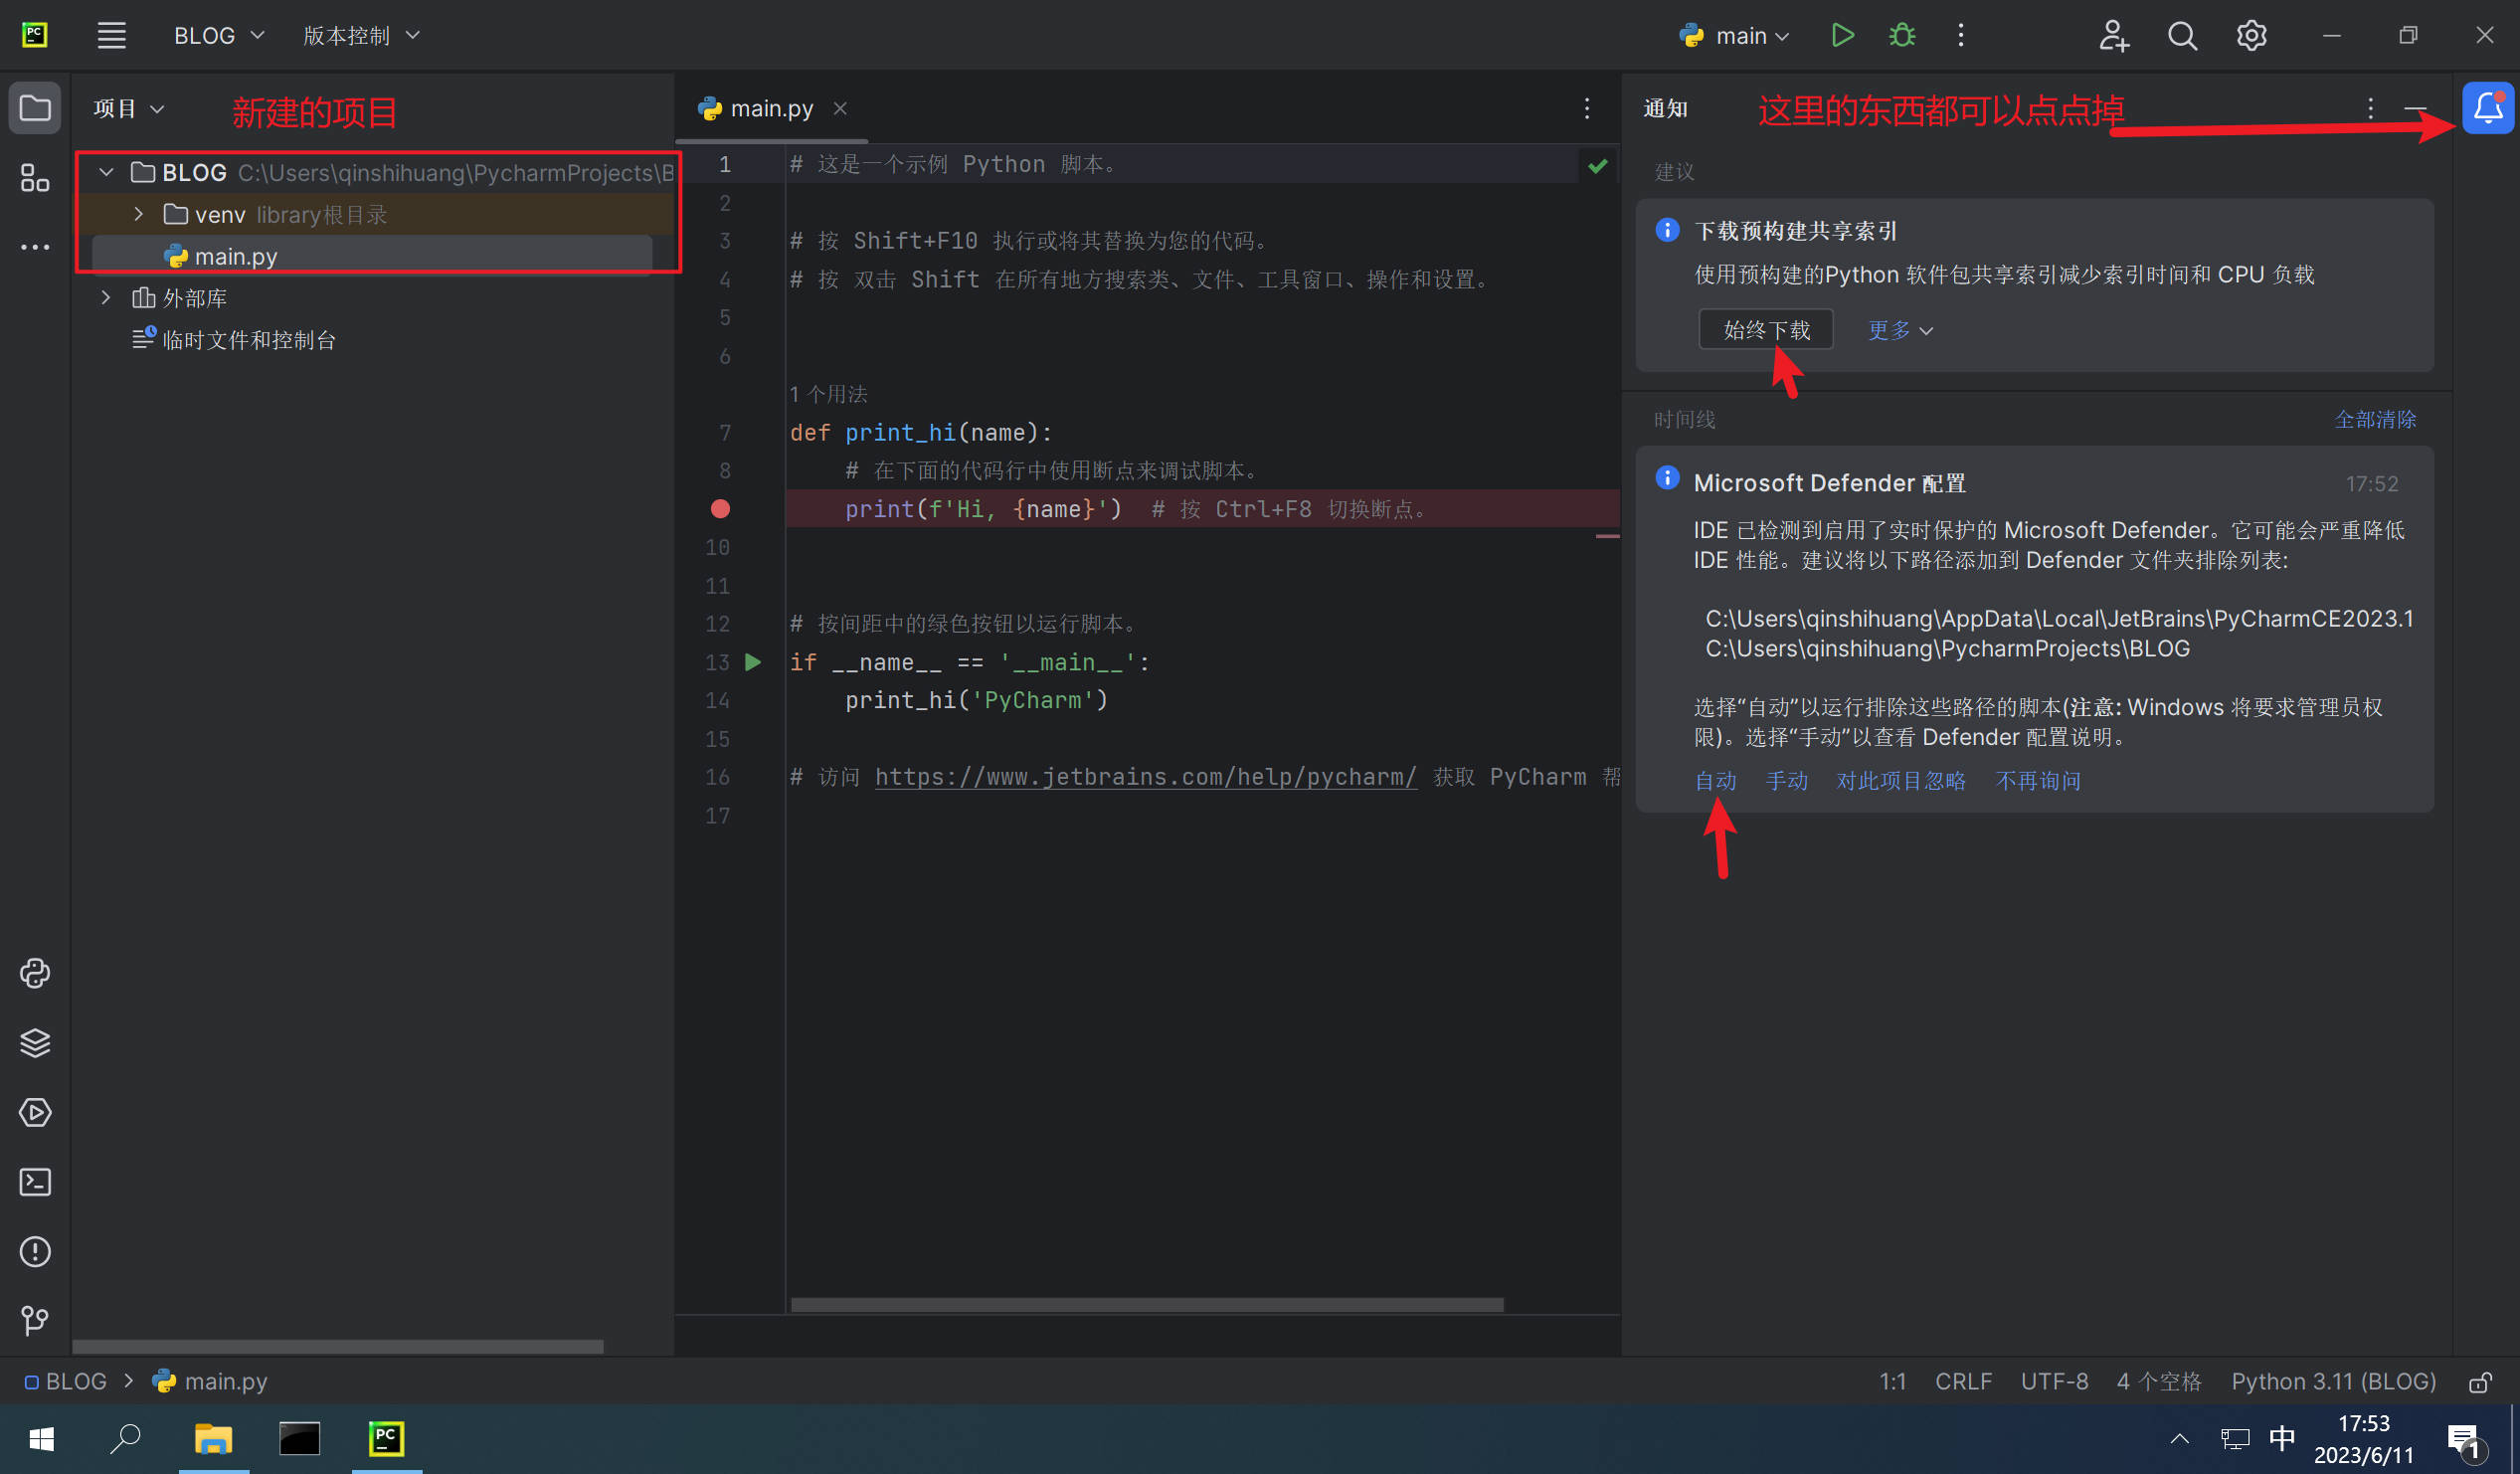Click the 自动 Defender link
The width and height of the screenshot is (2520, 1474).
pyautogui.click(x=1715, y=780)
